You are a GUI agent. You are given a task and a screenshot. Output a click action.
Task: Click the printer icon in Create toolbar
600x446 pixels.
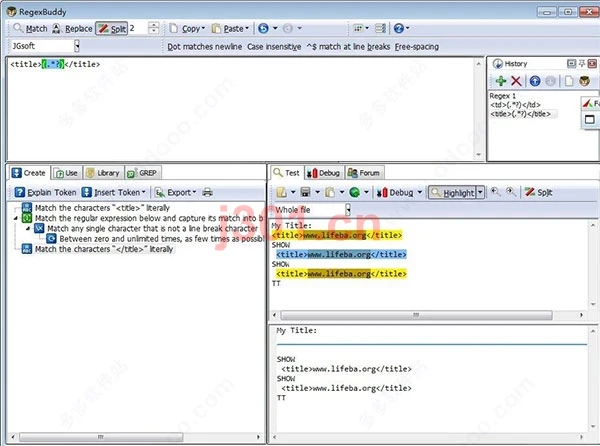coord(207,192)
